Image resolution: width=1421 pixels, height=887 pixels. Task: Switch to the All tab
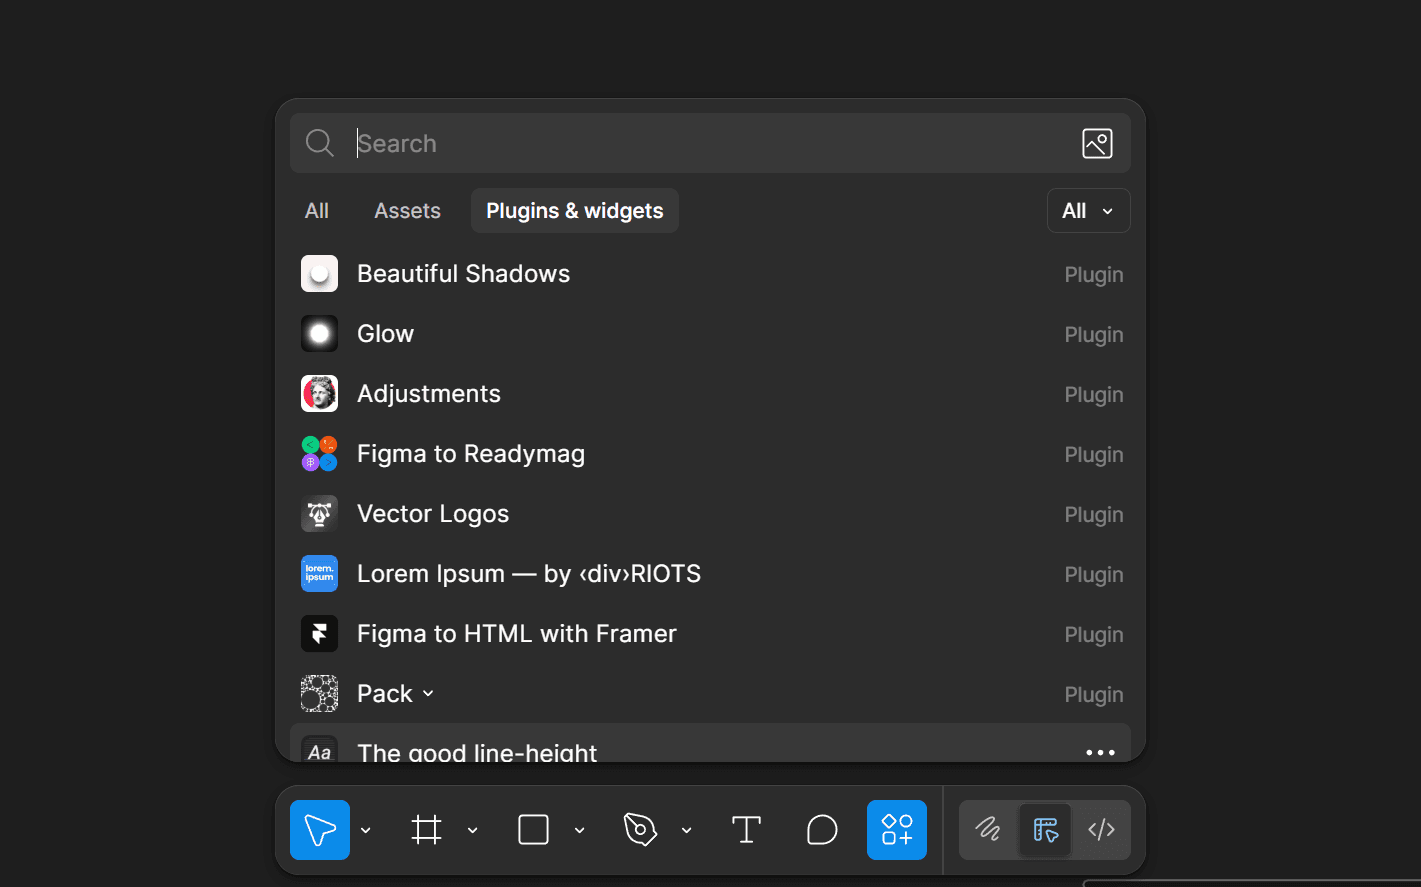[x=317, y=211]
